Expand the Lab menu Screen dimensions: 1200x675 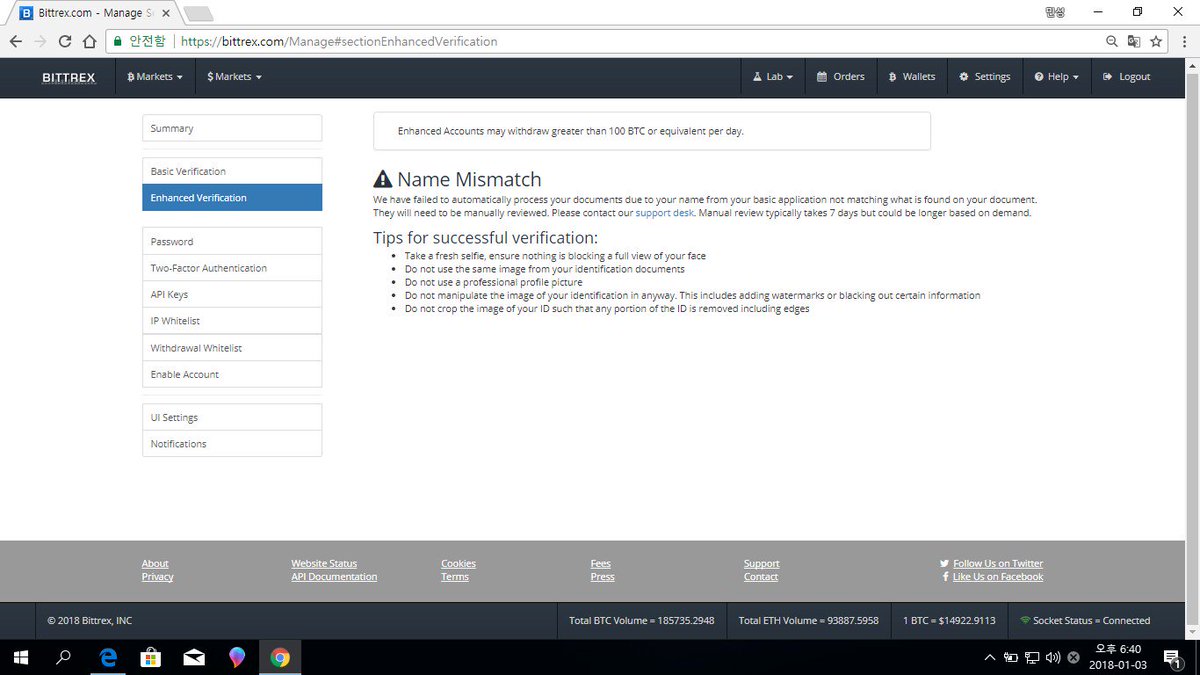[x=773, y=77]
